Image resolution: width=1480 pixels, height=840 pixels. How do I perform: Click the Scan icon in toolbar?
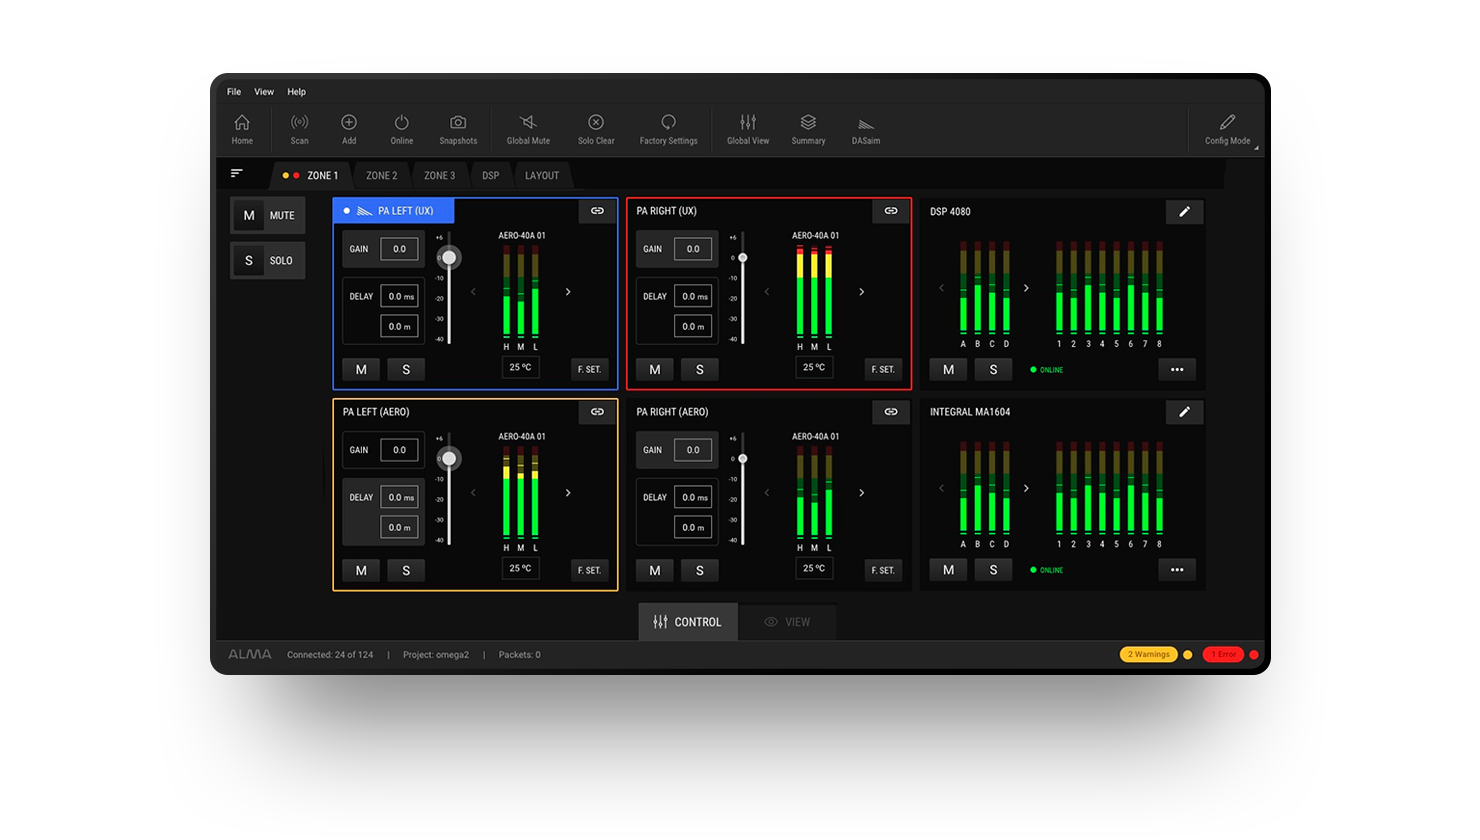pyautogui.click(x=299, y=123)
